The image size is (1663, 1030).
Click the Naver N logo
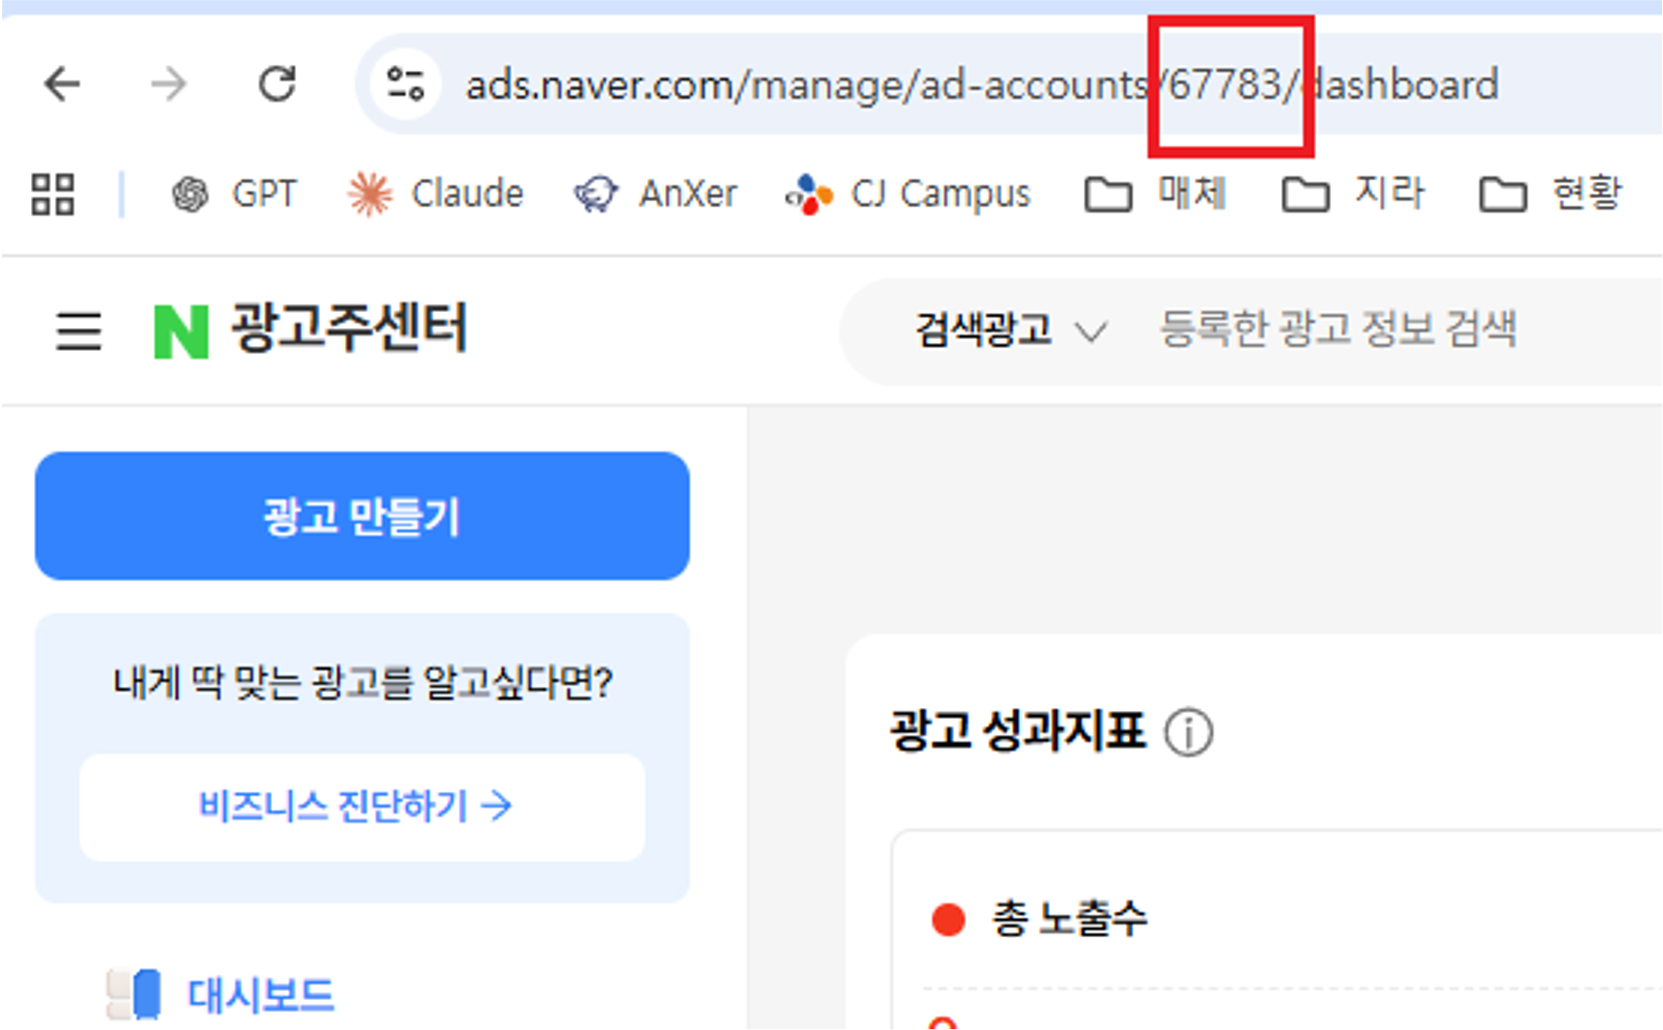(x=181, y=331)
